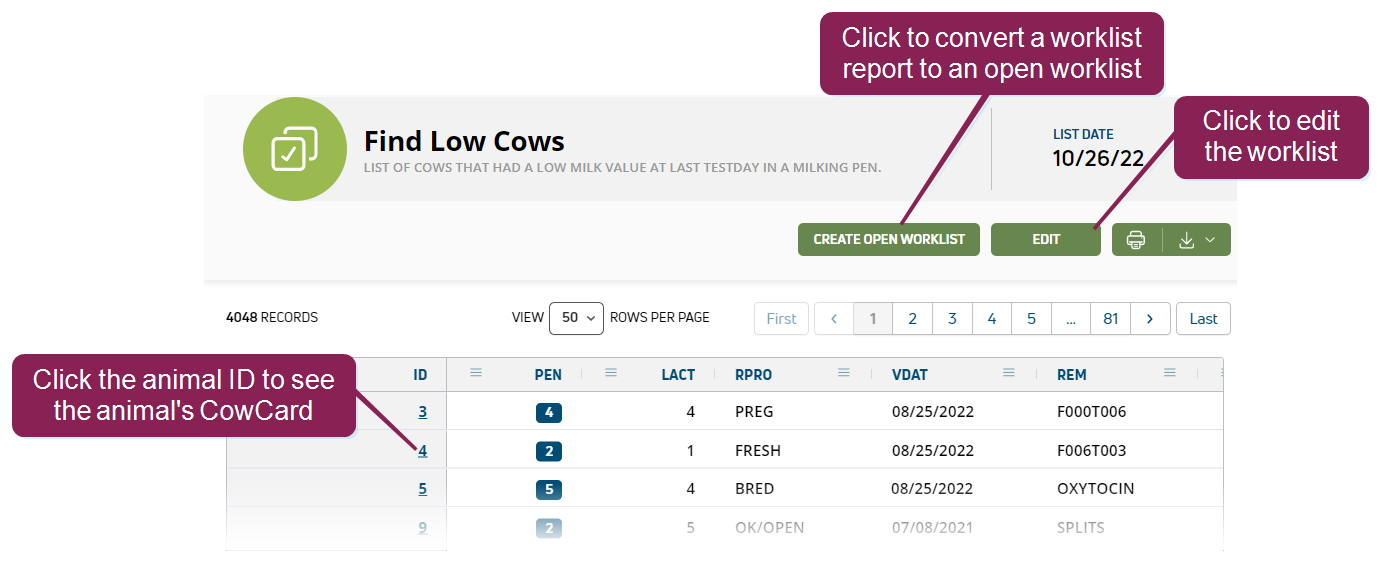Screen dimensions: 1386x562
Task: Go to previous page arrow
Action: click(x=834, y=319)
